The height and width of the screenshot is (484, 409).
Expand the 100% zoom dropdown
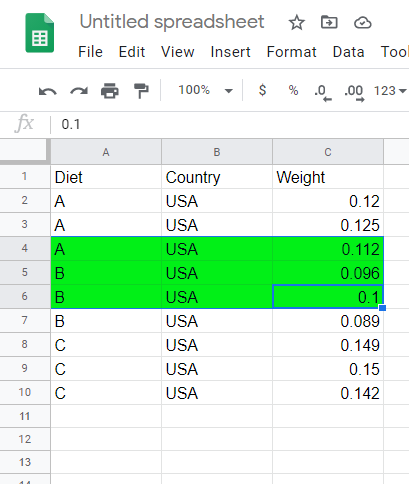click(x=205, y=90)
